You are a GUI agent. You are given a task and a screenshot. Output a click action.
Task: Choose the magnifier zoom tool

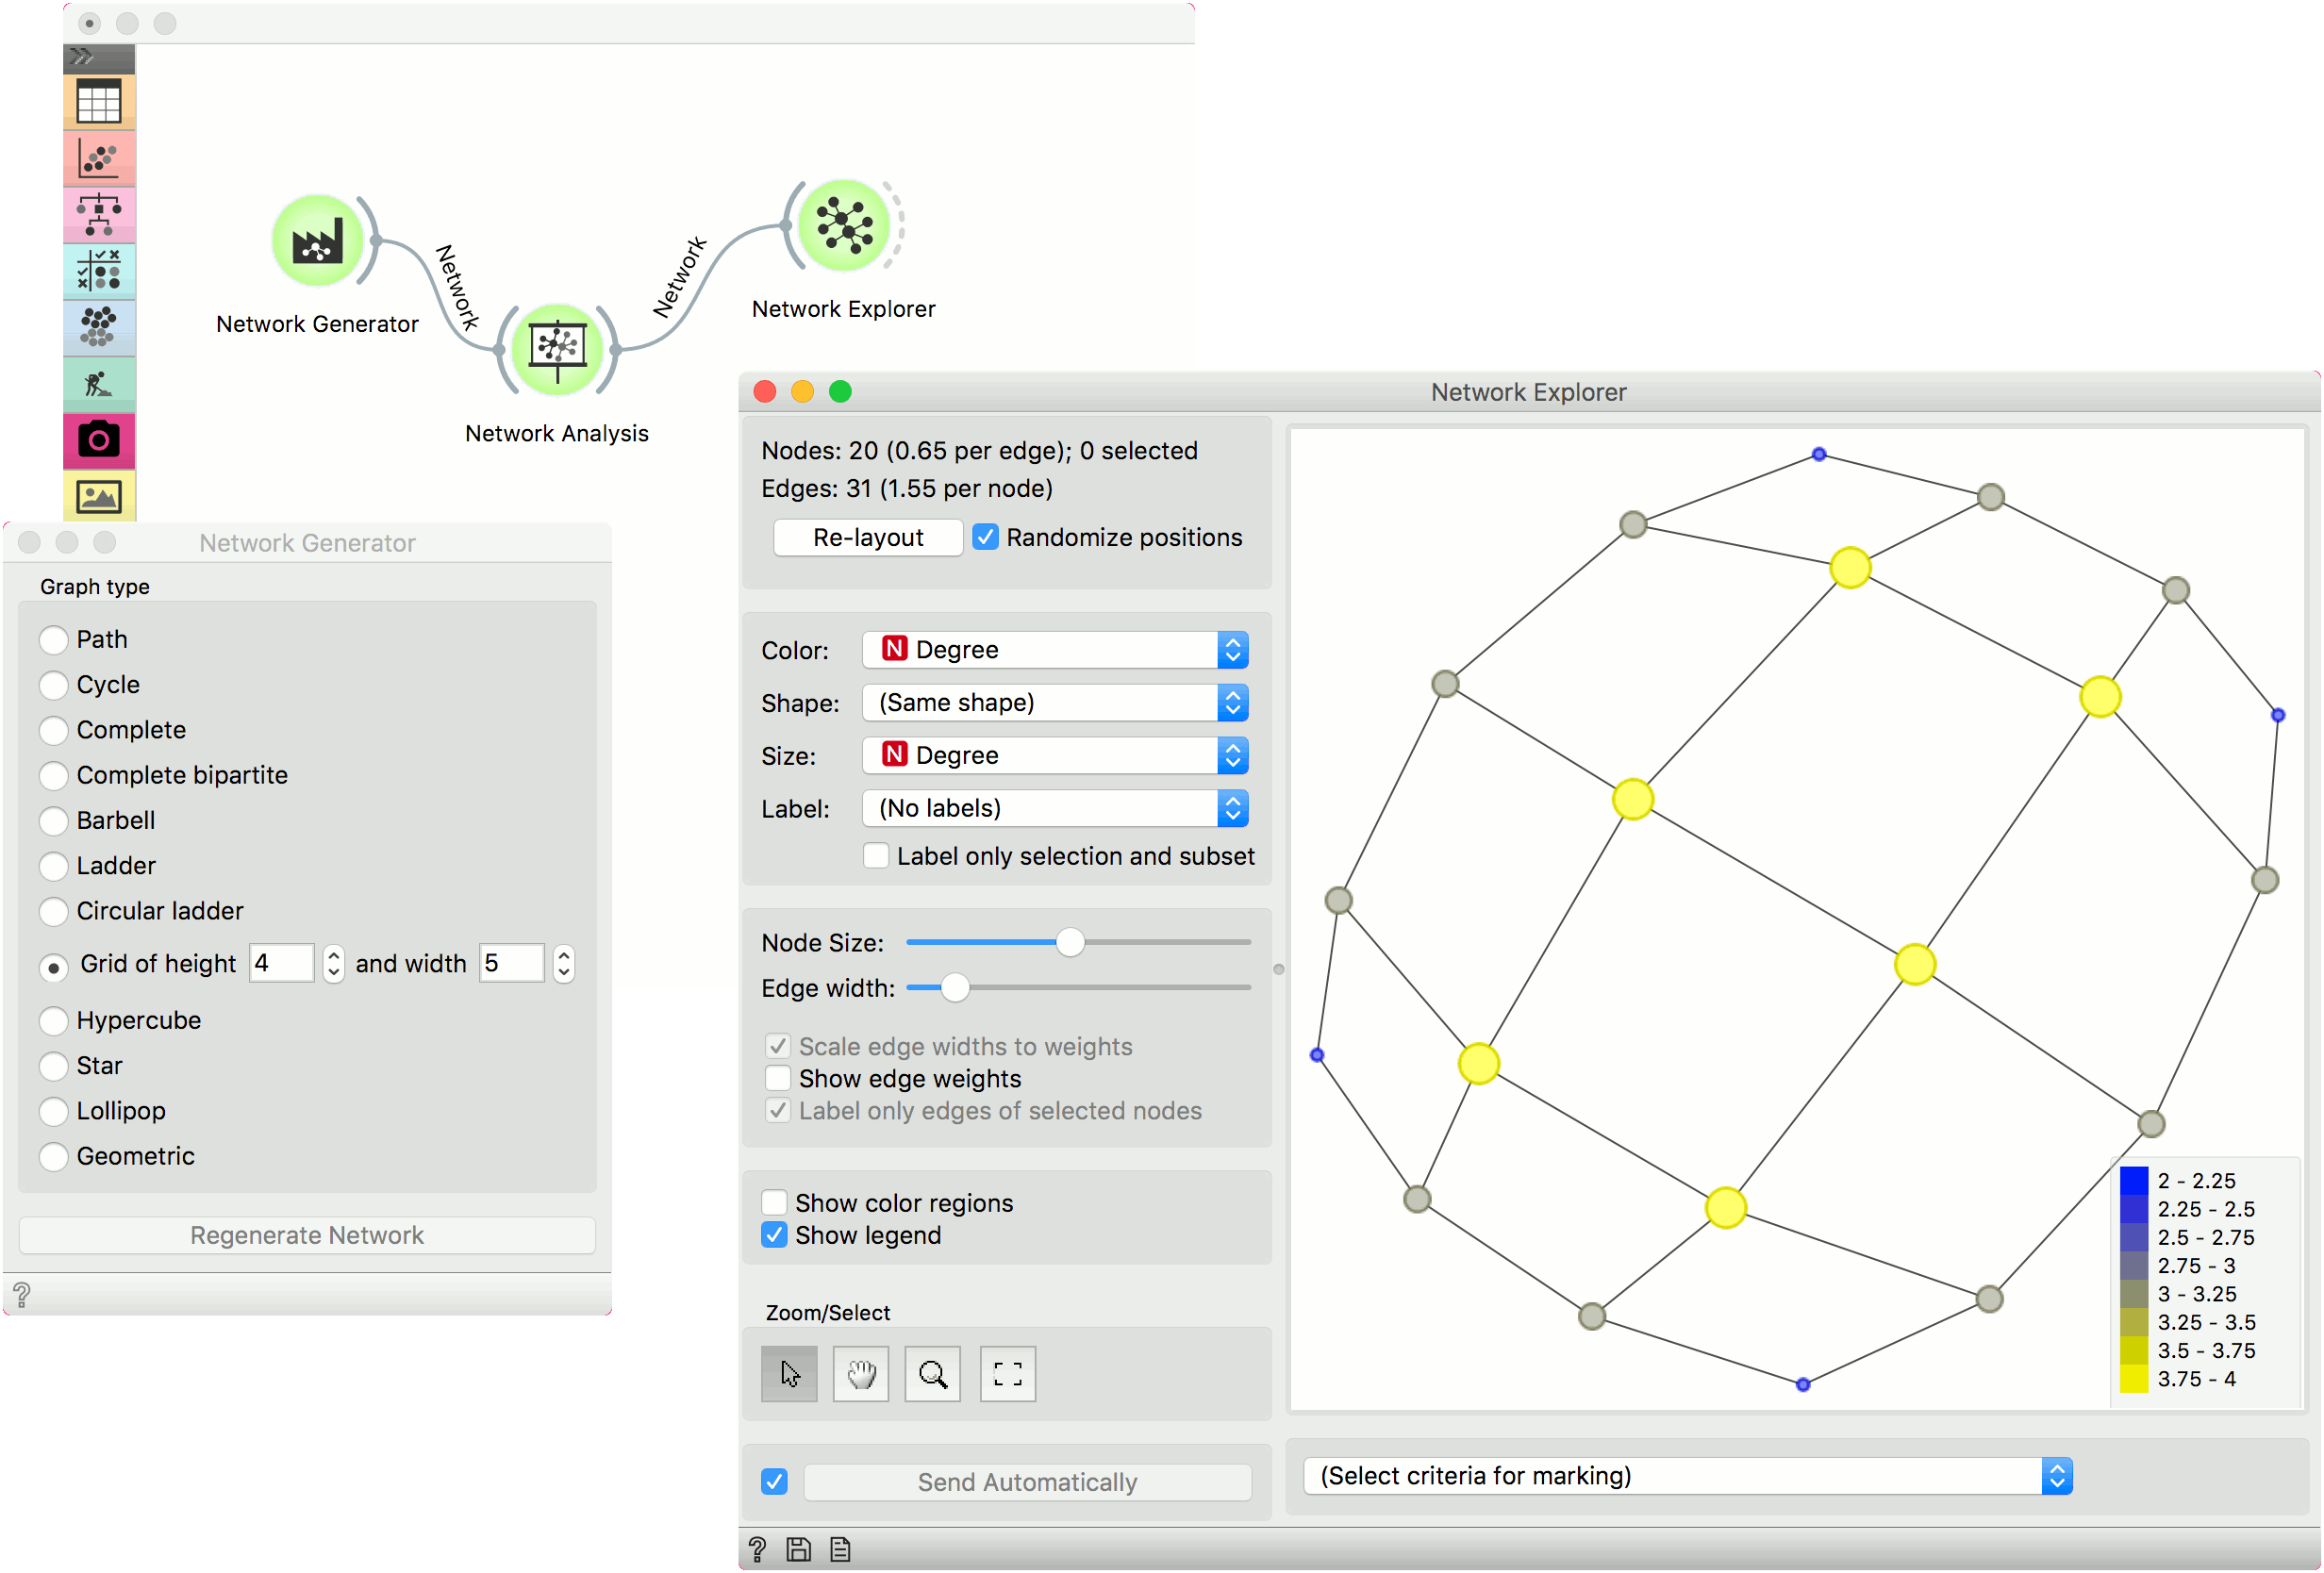[932, 1374]
